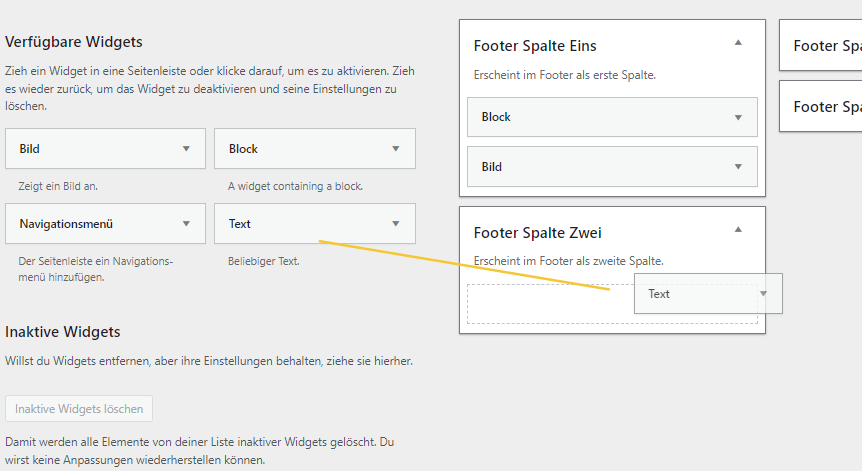Image resolution: width=862 pixels, height=471 pixels.
Task: Click the Footer Spalte Zwei heading
Action: tap(537, 233)
